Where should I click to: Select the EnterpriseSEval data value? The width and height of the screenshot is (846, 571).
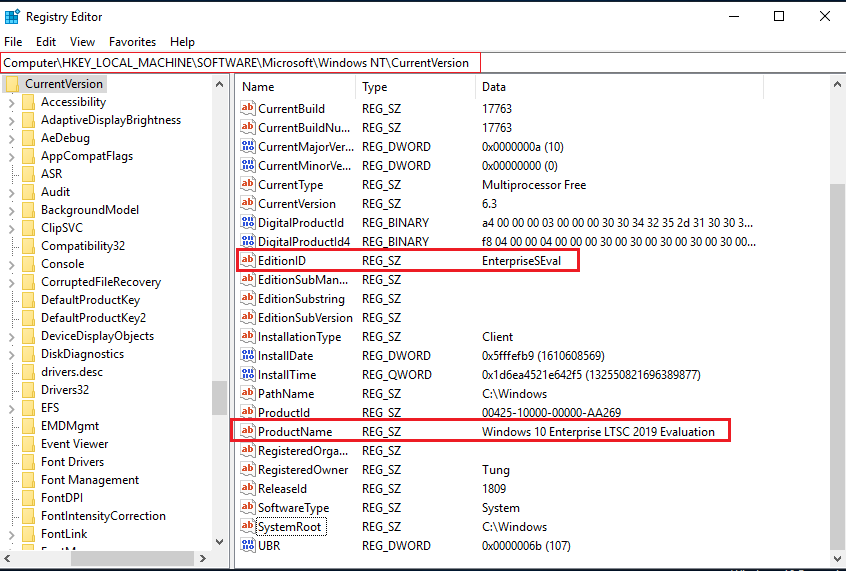pos(521,261)
